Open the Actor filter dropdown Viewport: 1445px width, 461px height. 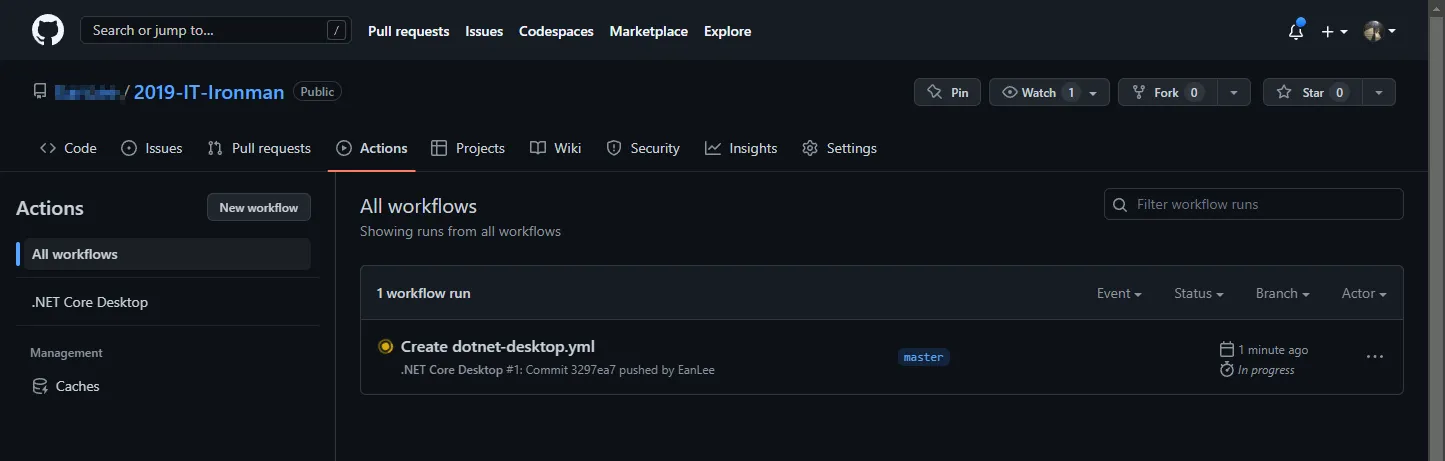coord(1364,293)
